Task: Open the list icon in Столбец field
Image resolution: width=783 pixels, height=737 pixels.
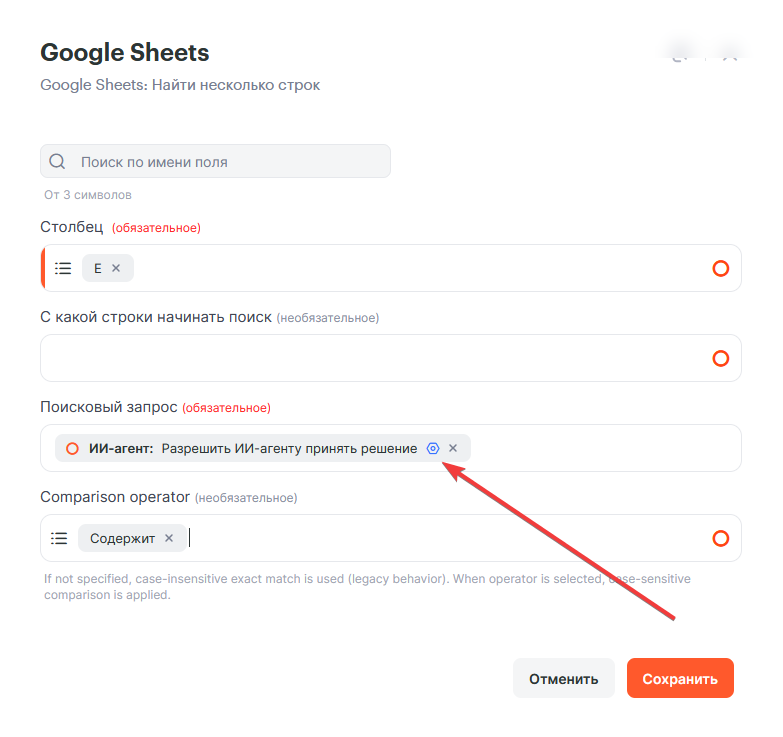Action: 63,268
